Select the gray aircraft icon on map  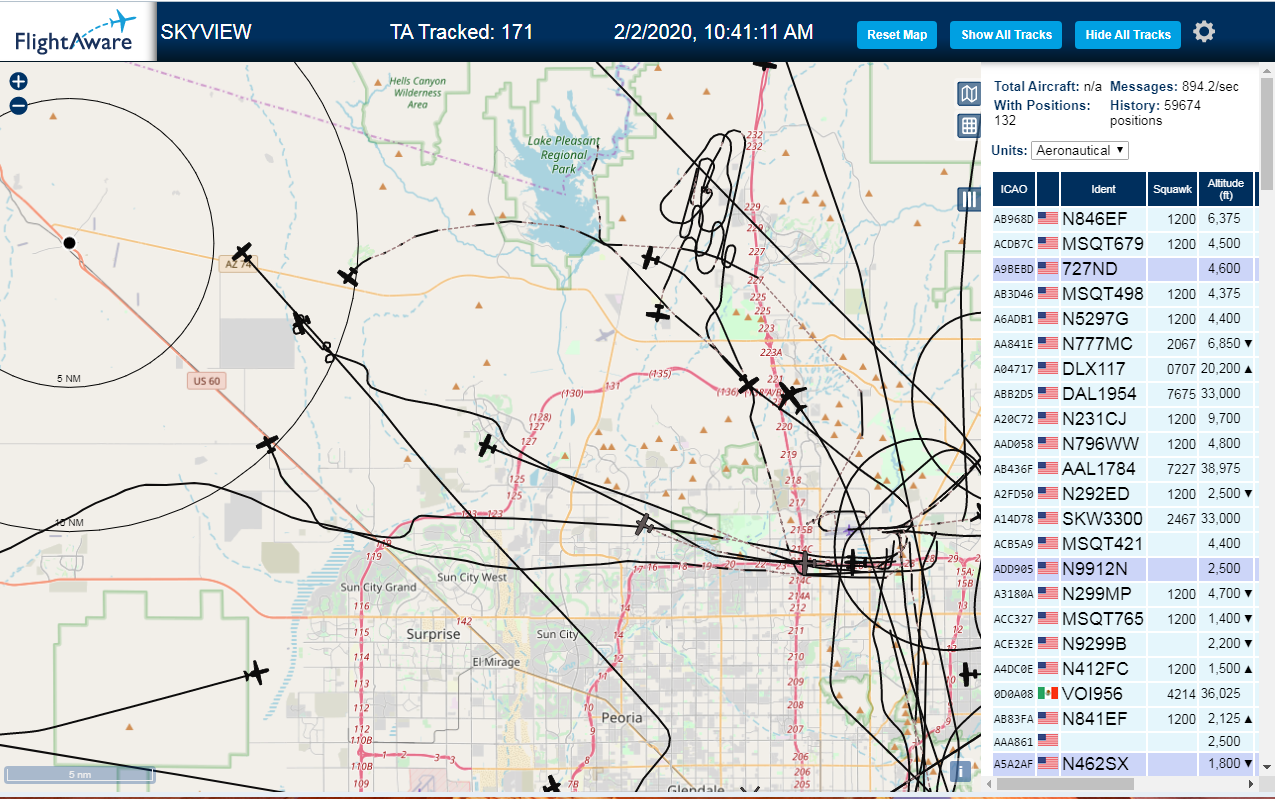[x=645, y=524]
